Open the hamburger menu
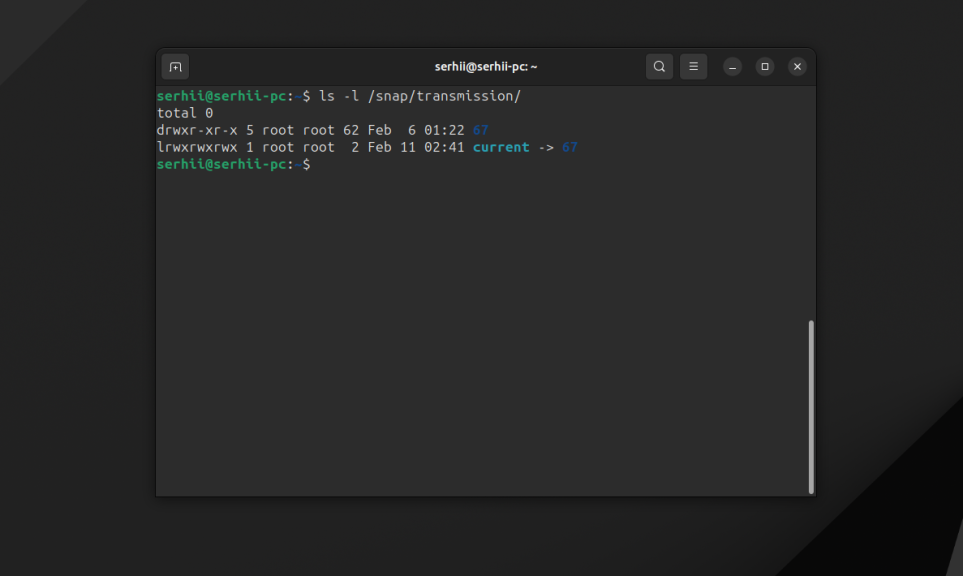The height and width of the screenshot is (576, 963). [693, 66]
